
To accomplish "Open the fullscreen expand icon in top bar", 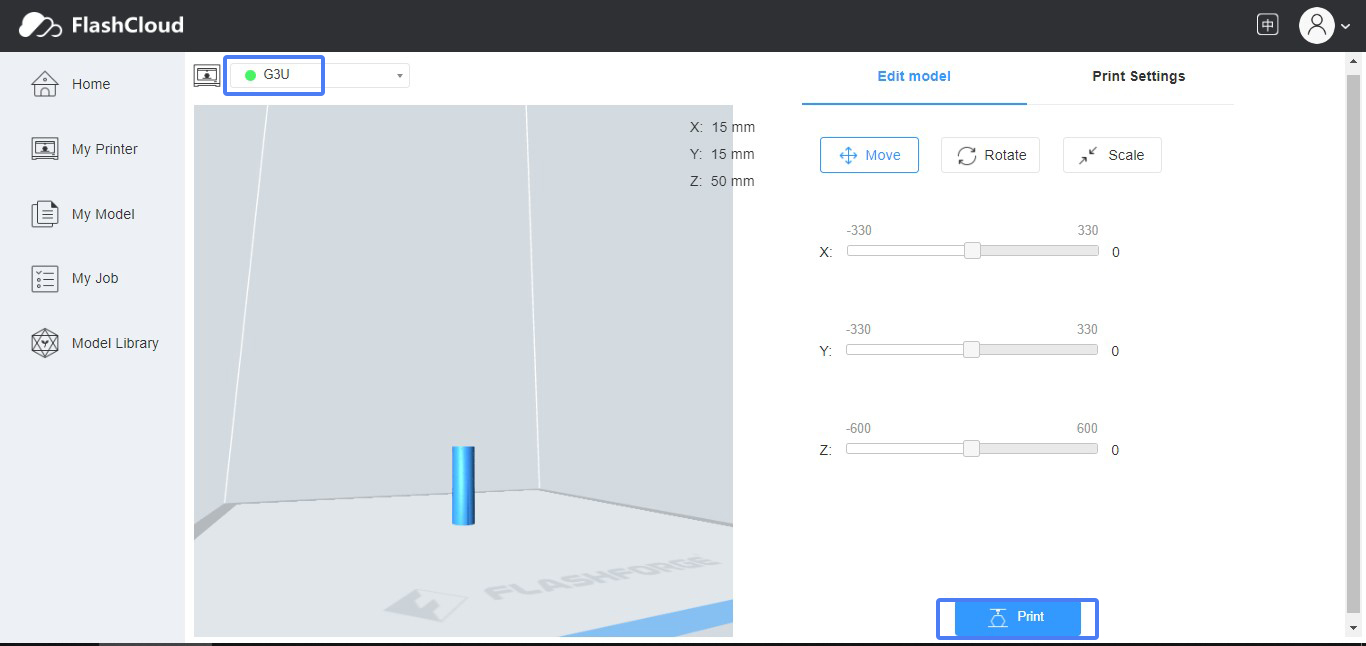I will pyautogui.click(x=1267, y=24).
